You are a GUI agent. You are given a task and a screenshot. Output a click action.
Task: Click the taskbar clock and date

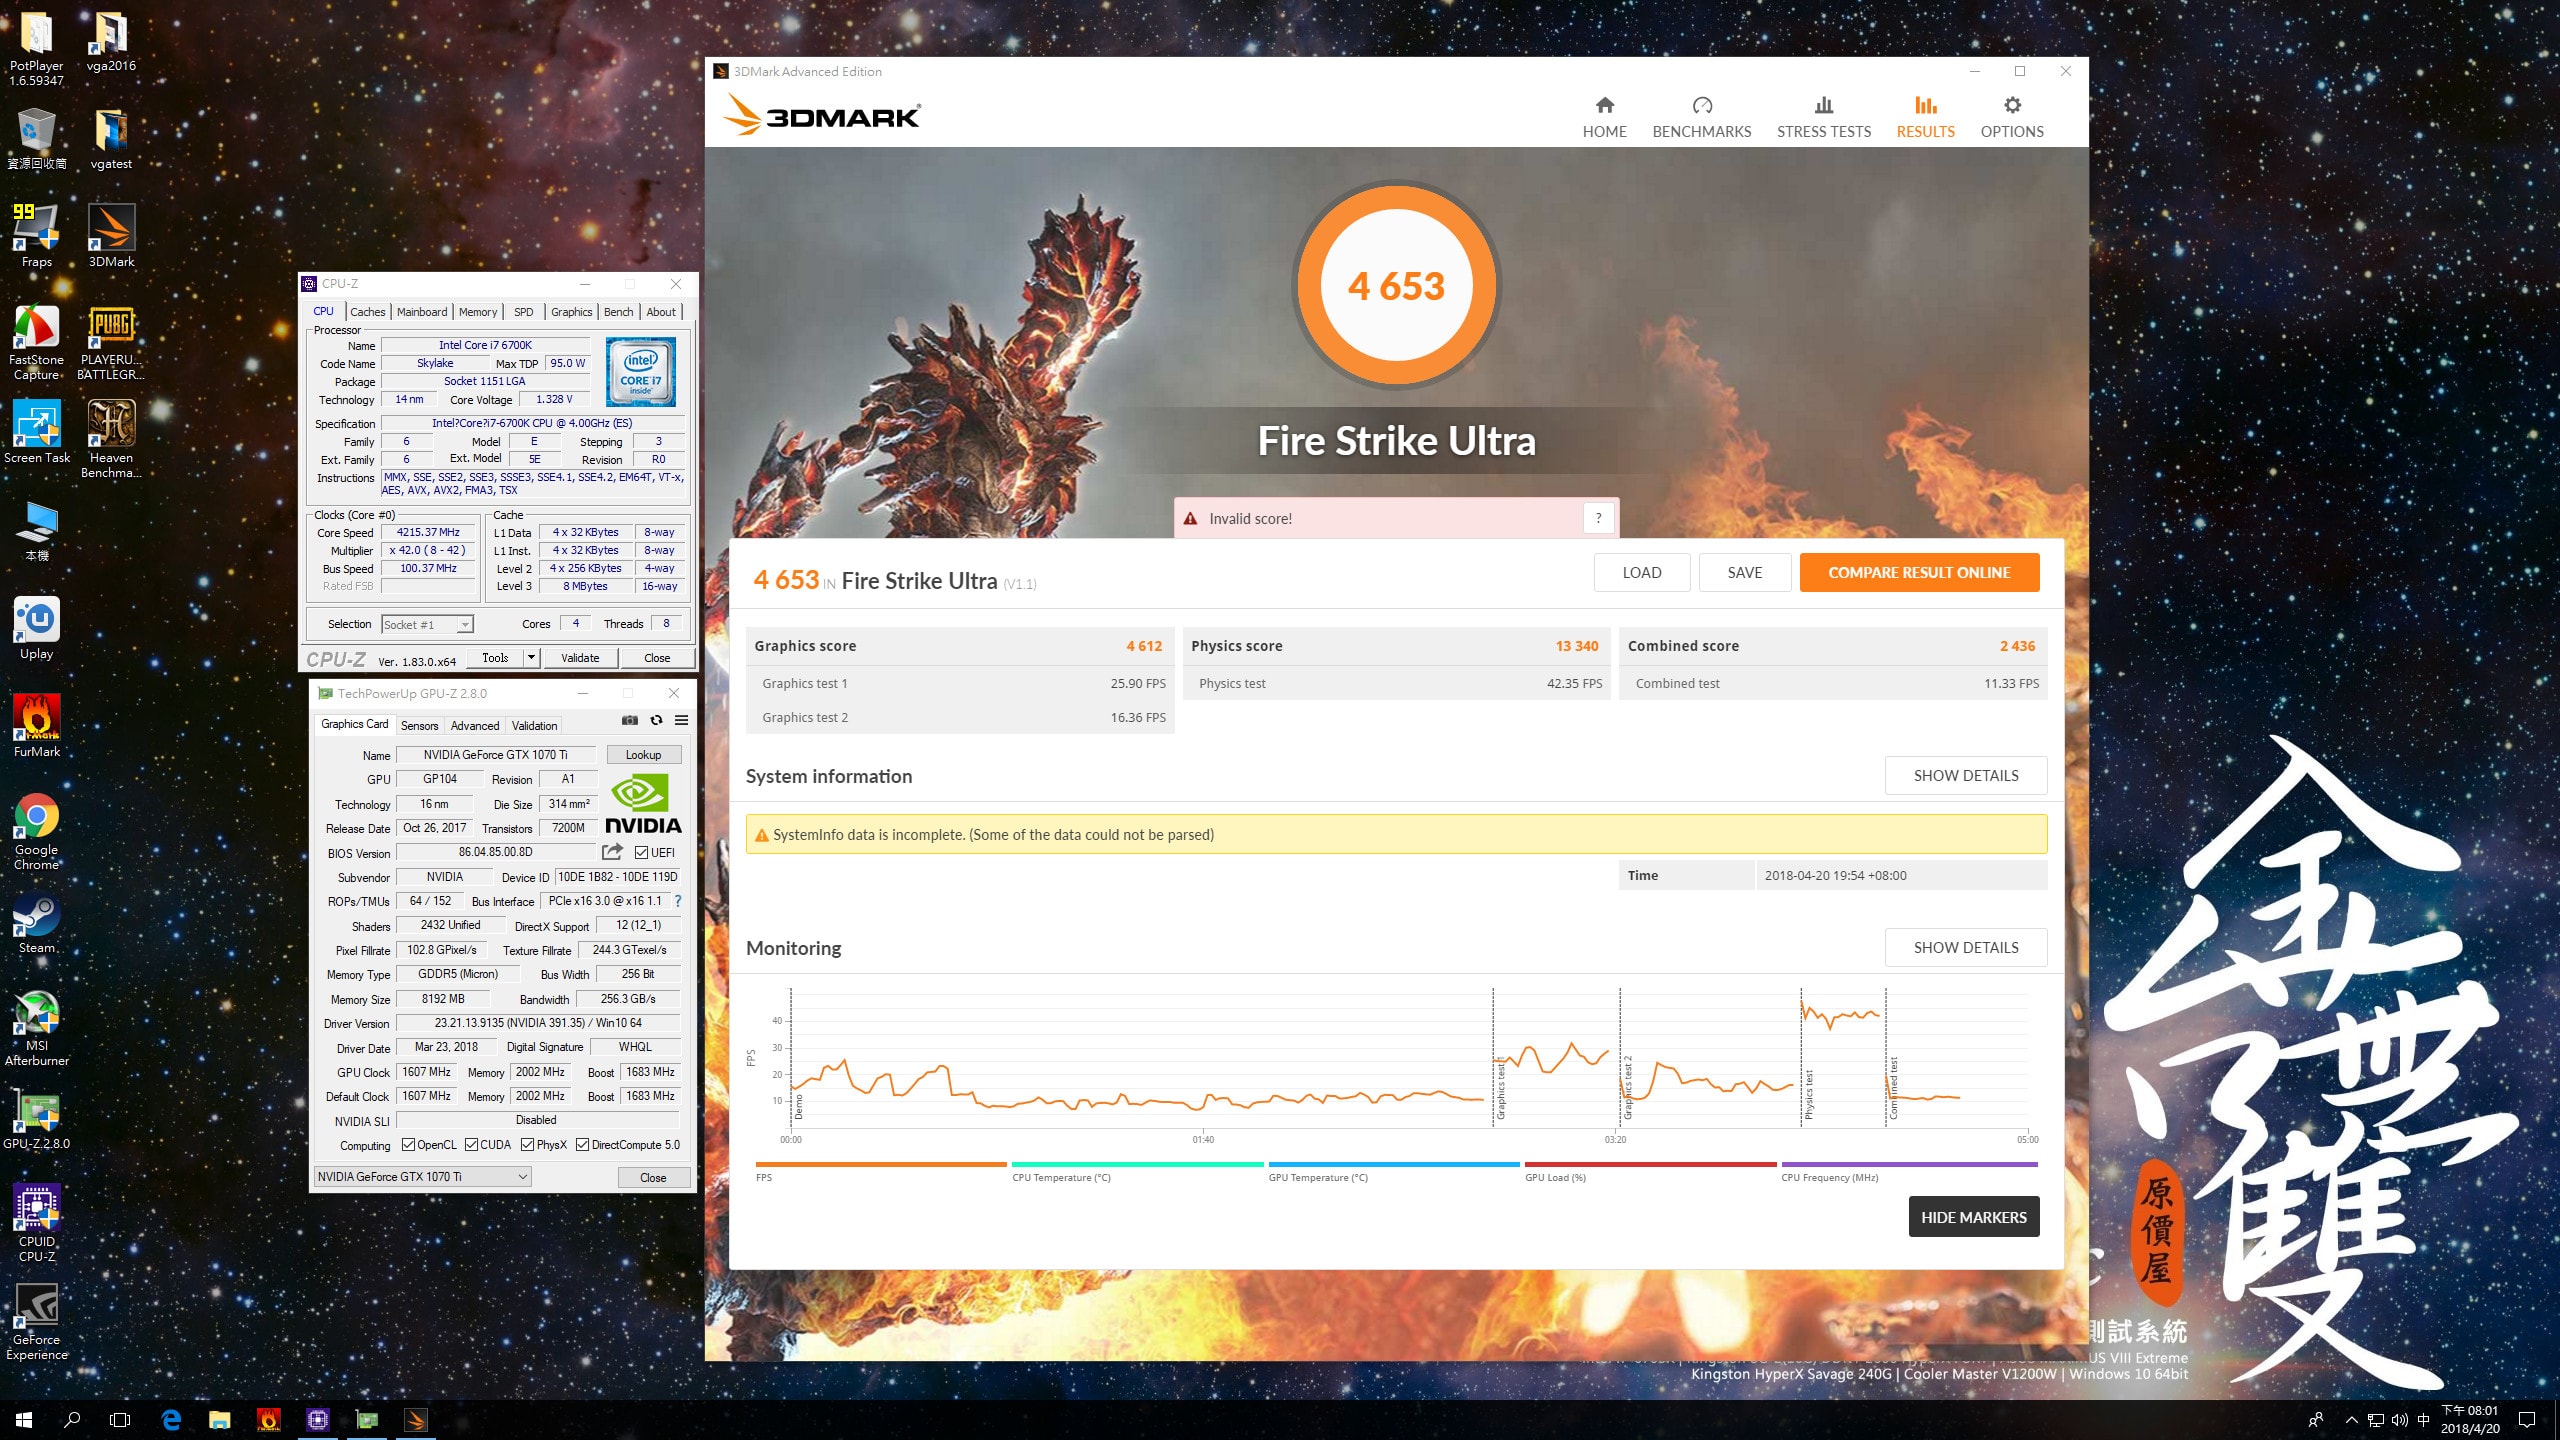2470,1420
